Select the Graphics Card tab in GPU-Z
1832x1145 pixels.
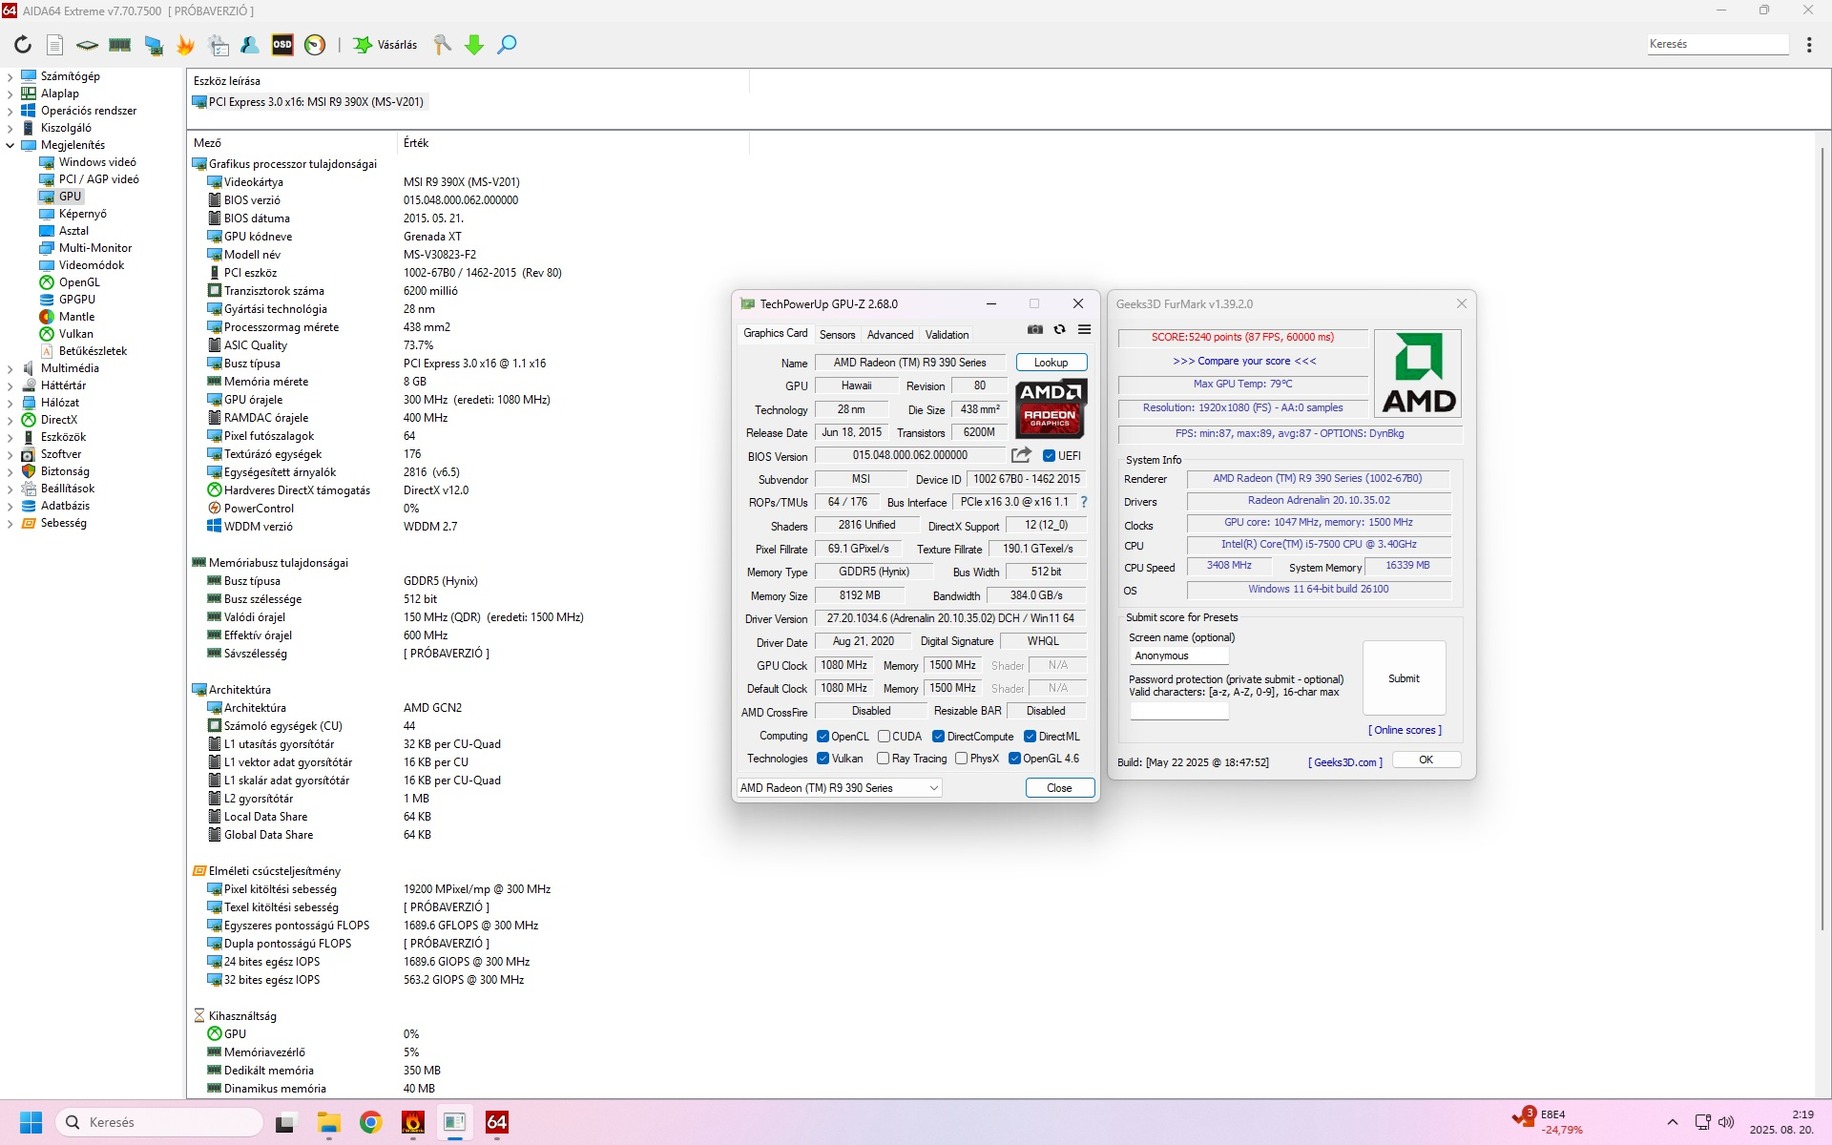tap(775, 334)
